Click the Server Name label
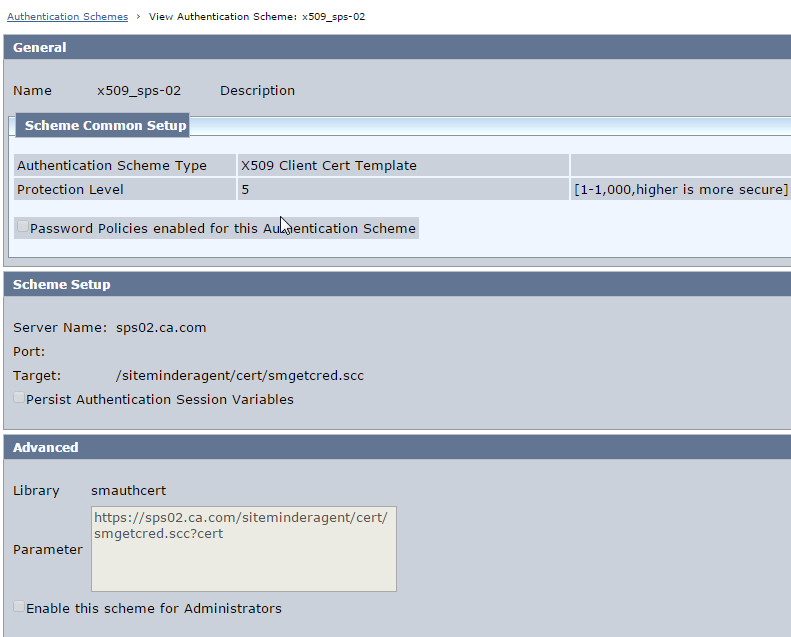 click(60, 328)
